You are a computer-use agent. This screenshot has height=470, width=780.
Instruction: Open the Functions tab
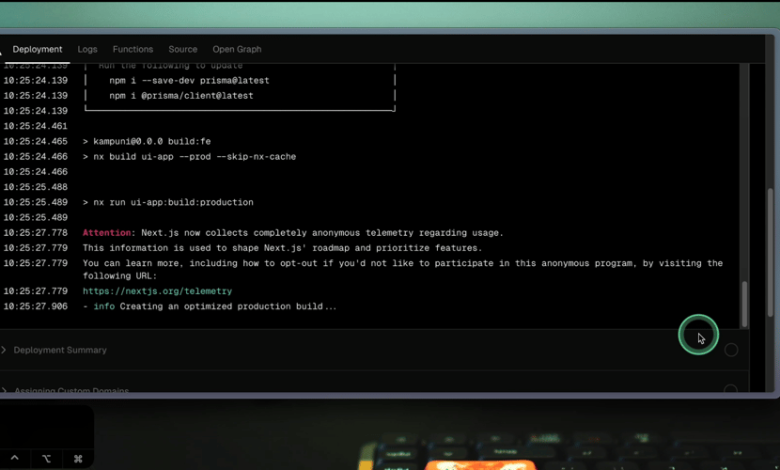click(132, 49)
